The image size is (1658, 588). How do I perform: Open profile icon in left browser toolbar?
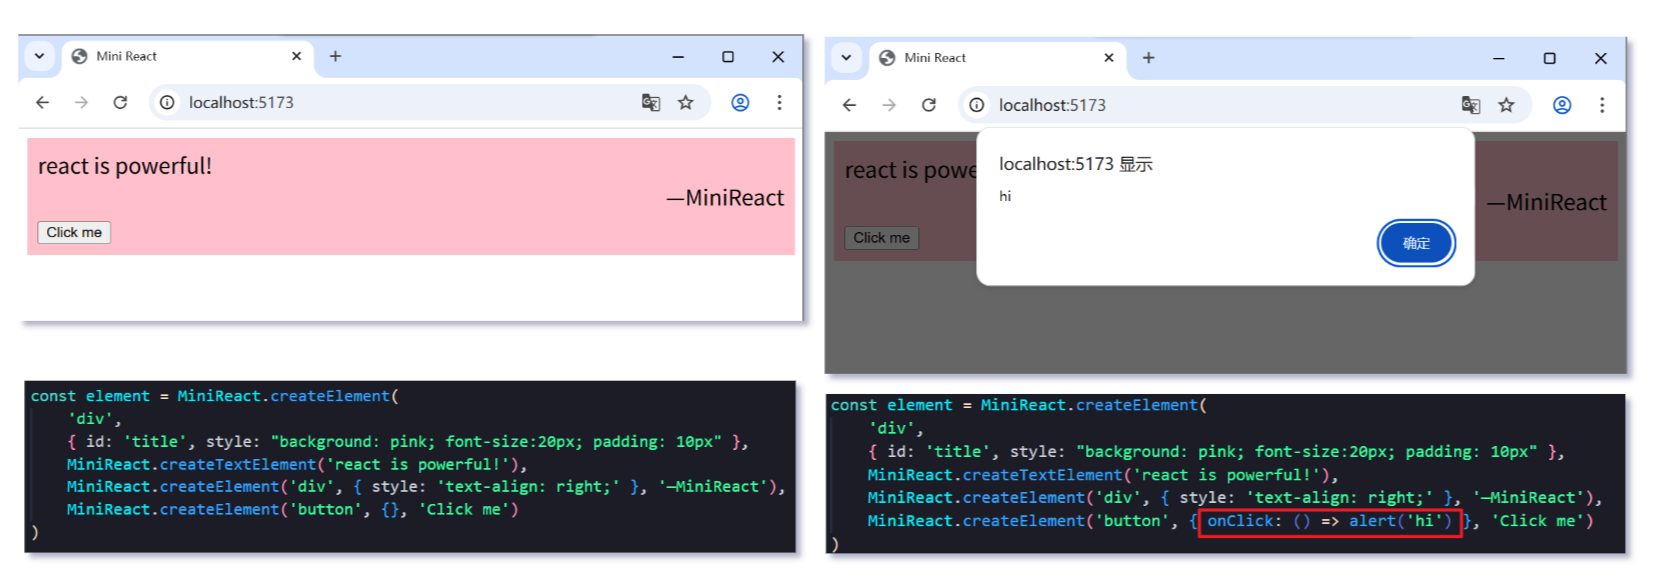coord(740,102)
